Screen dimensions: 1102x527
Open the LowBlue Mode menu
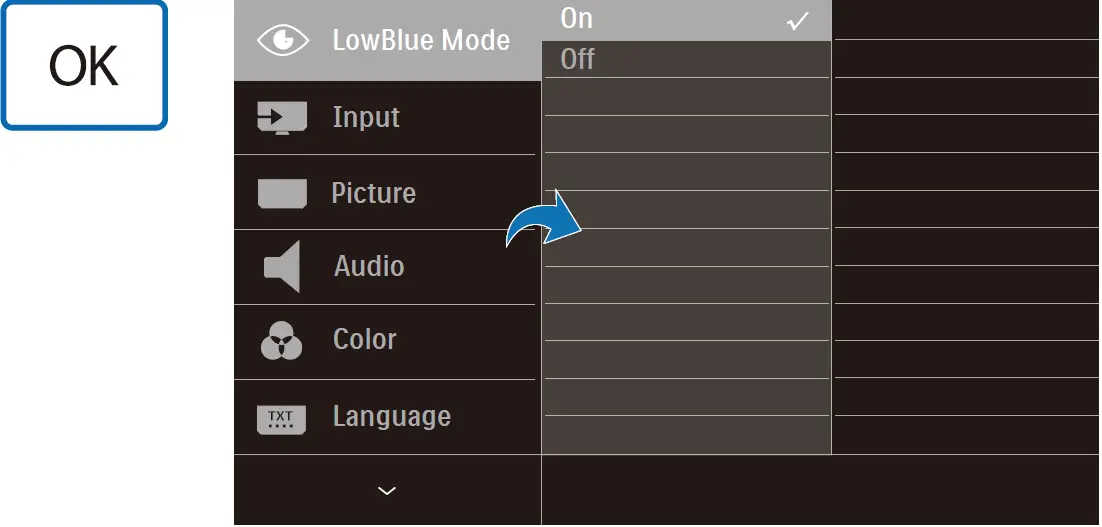(x=421, y=40)
